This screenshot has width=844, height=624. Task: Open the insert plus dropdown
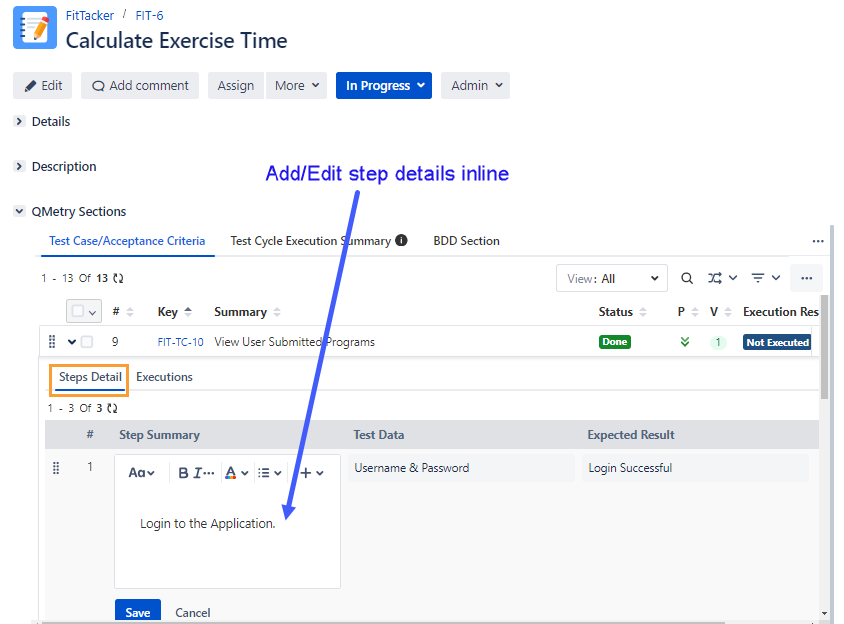312,473
